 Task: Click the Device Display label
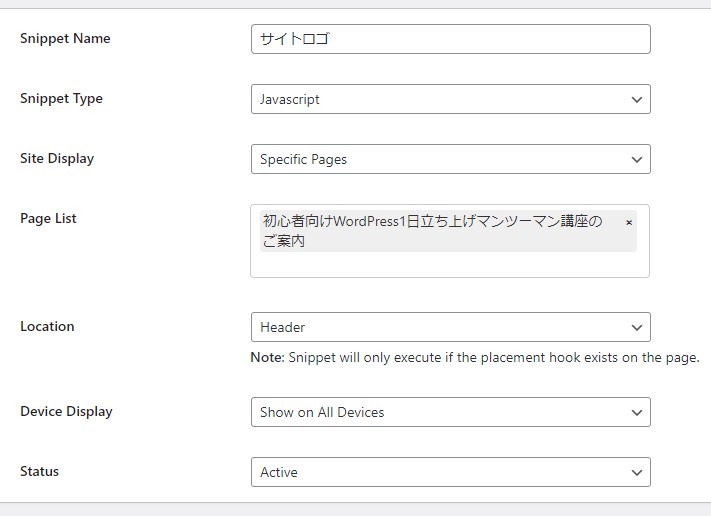click(x=66, y=412)
